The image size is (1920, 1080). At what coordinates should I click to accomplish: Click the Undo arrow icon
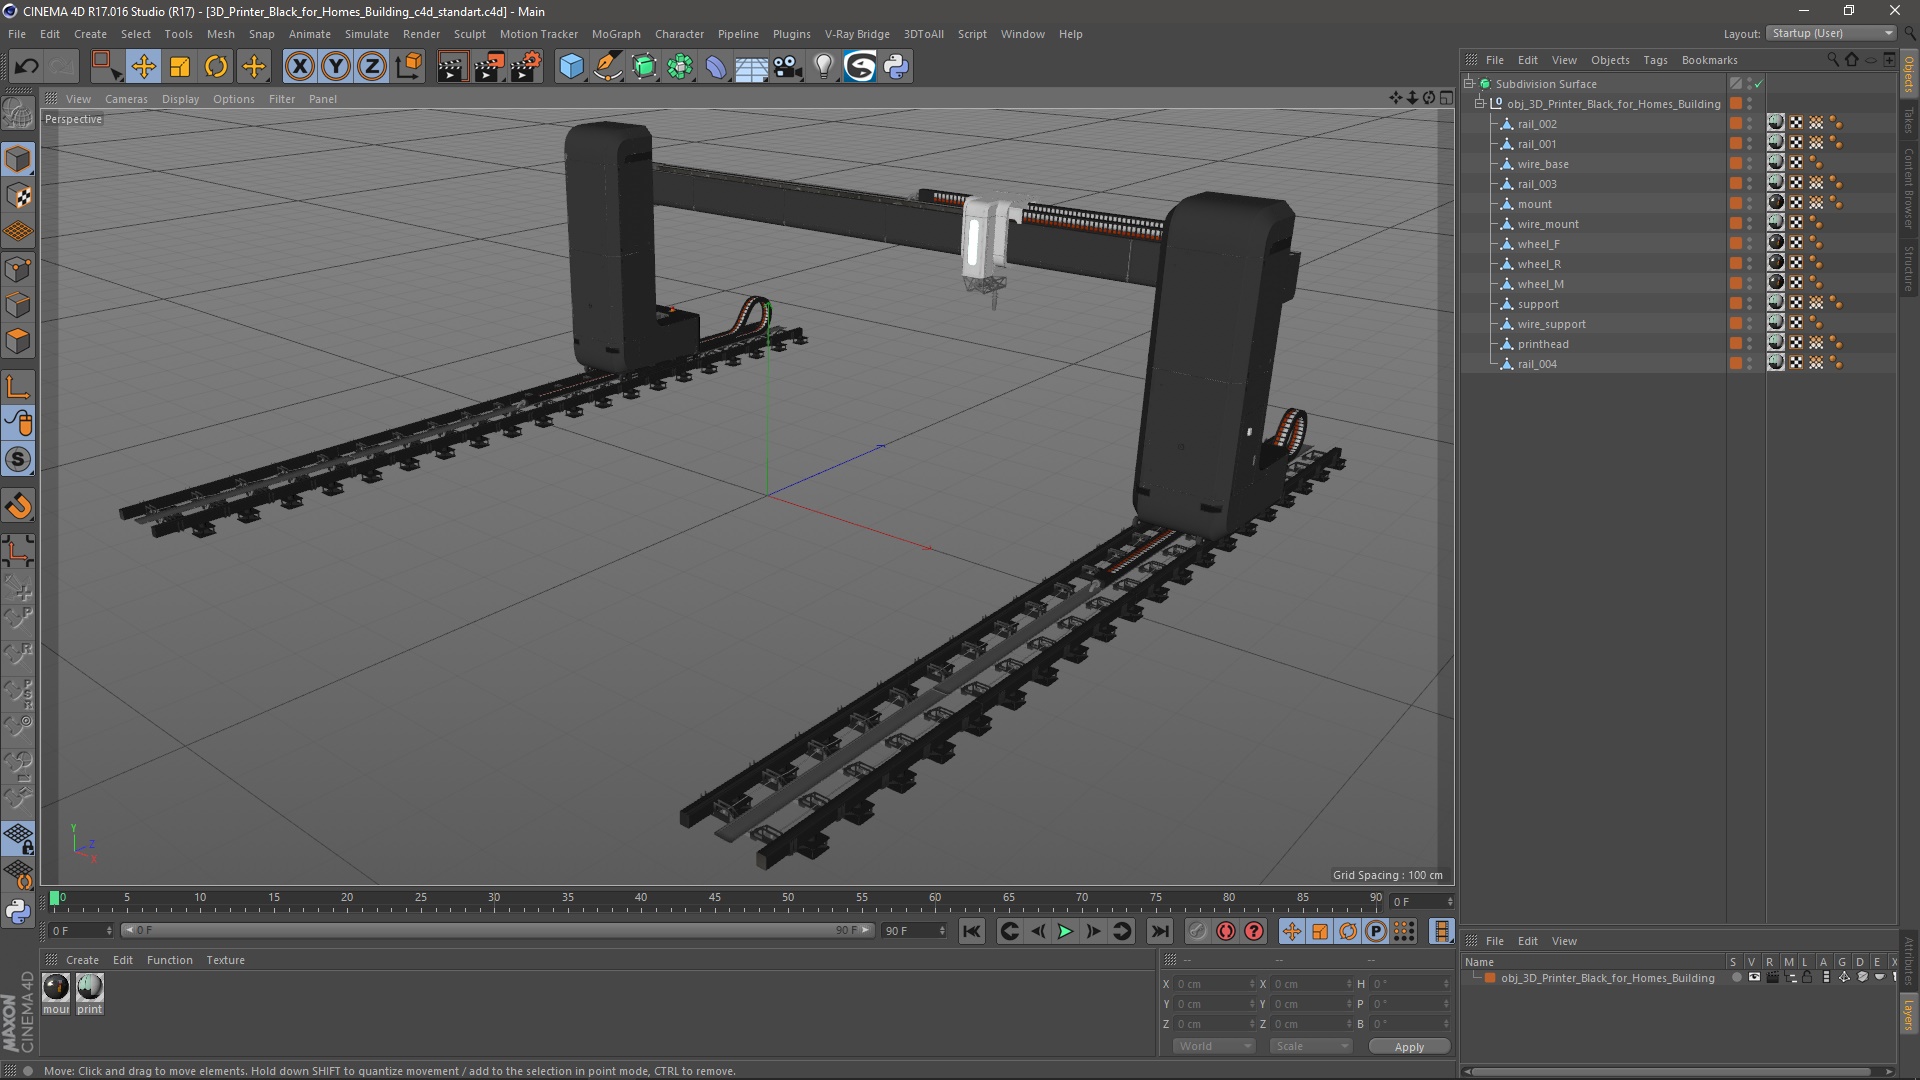[26, 67]
